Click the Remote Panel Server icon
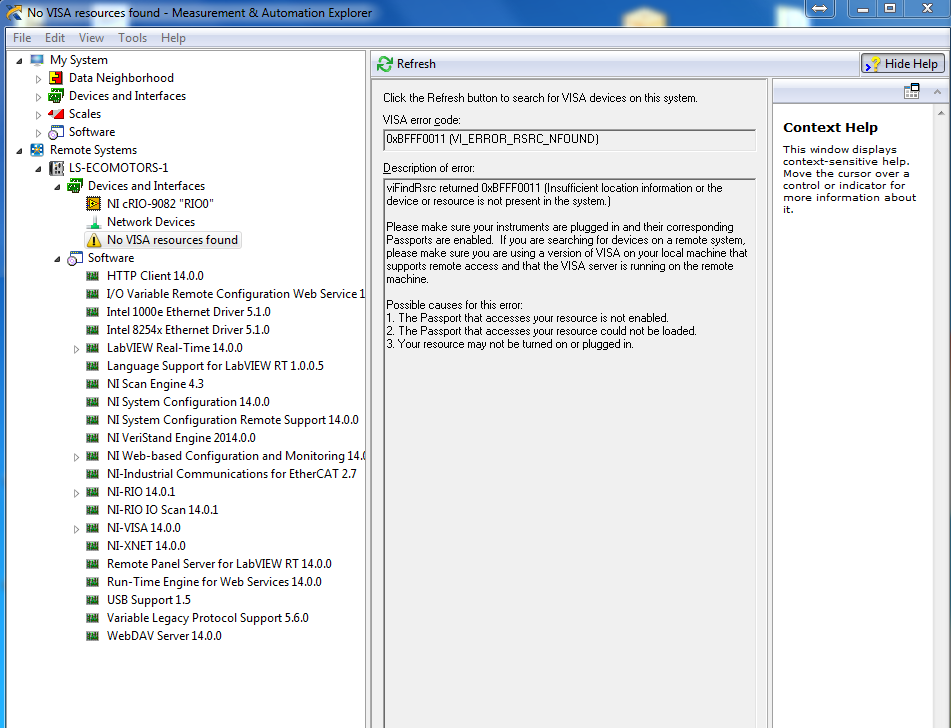Screen dimensions: 951x728 (x=92, y=564)
